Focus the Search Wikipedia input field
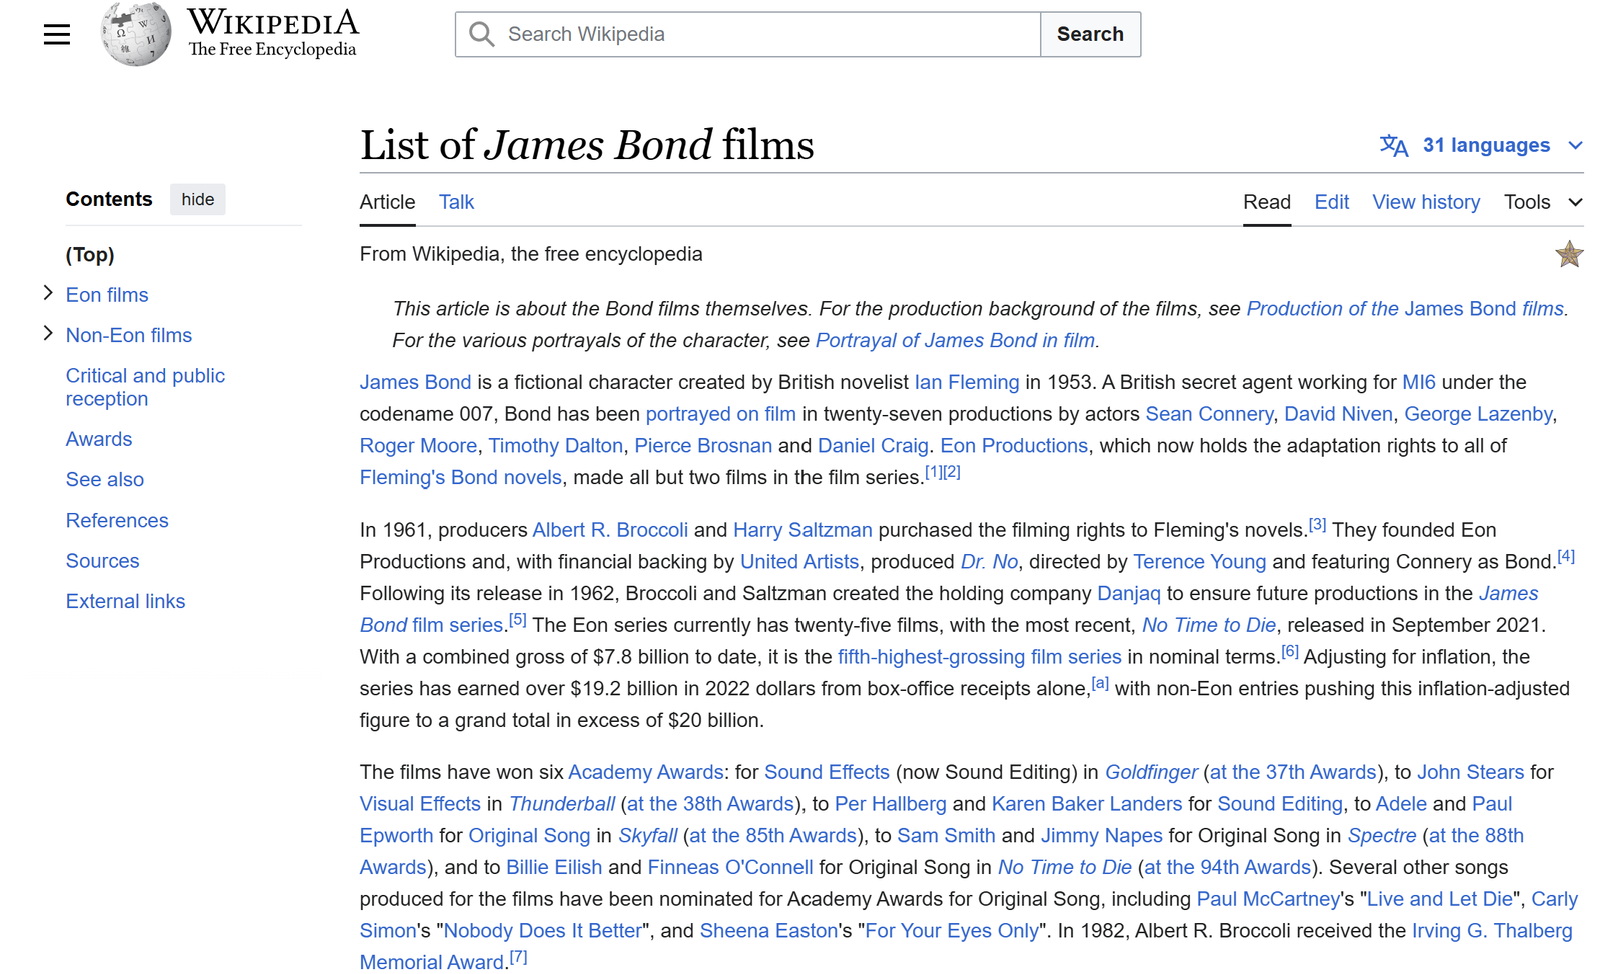 click(x=770, y=35)
